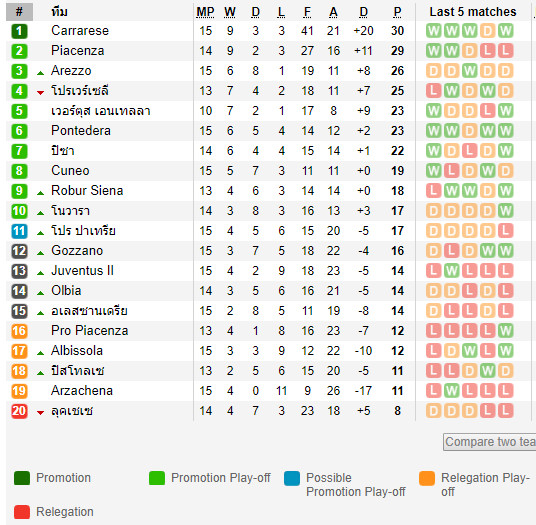Click the dark gray rank 13 badge

point(19,271)
